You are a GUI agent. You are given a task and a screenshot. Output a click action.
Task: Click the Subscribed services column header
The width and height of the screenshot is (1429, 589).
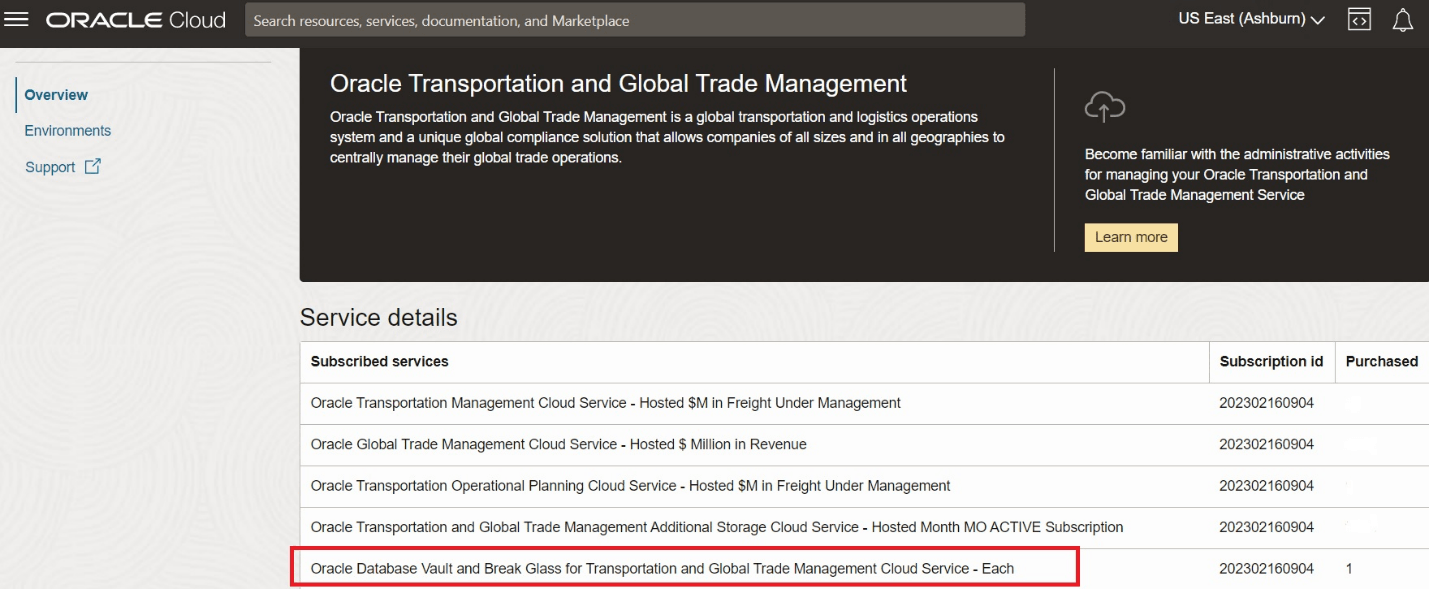[377, 361]
